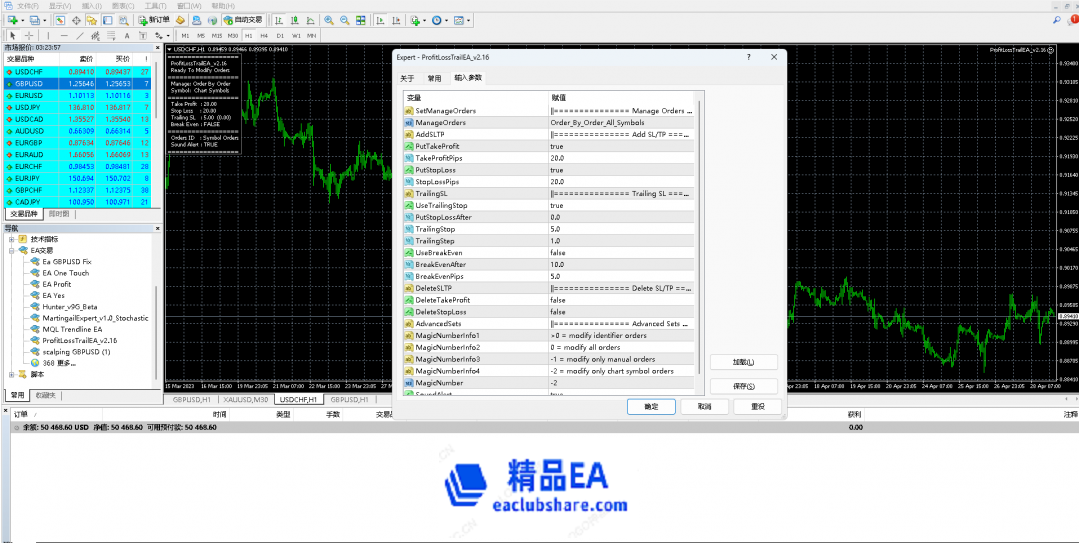Switch chart to line chart icon
Viewport: 1079px width, 543px height.
point(310,20)
